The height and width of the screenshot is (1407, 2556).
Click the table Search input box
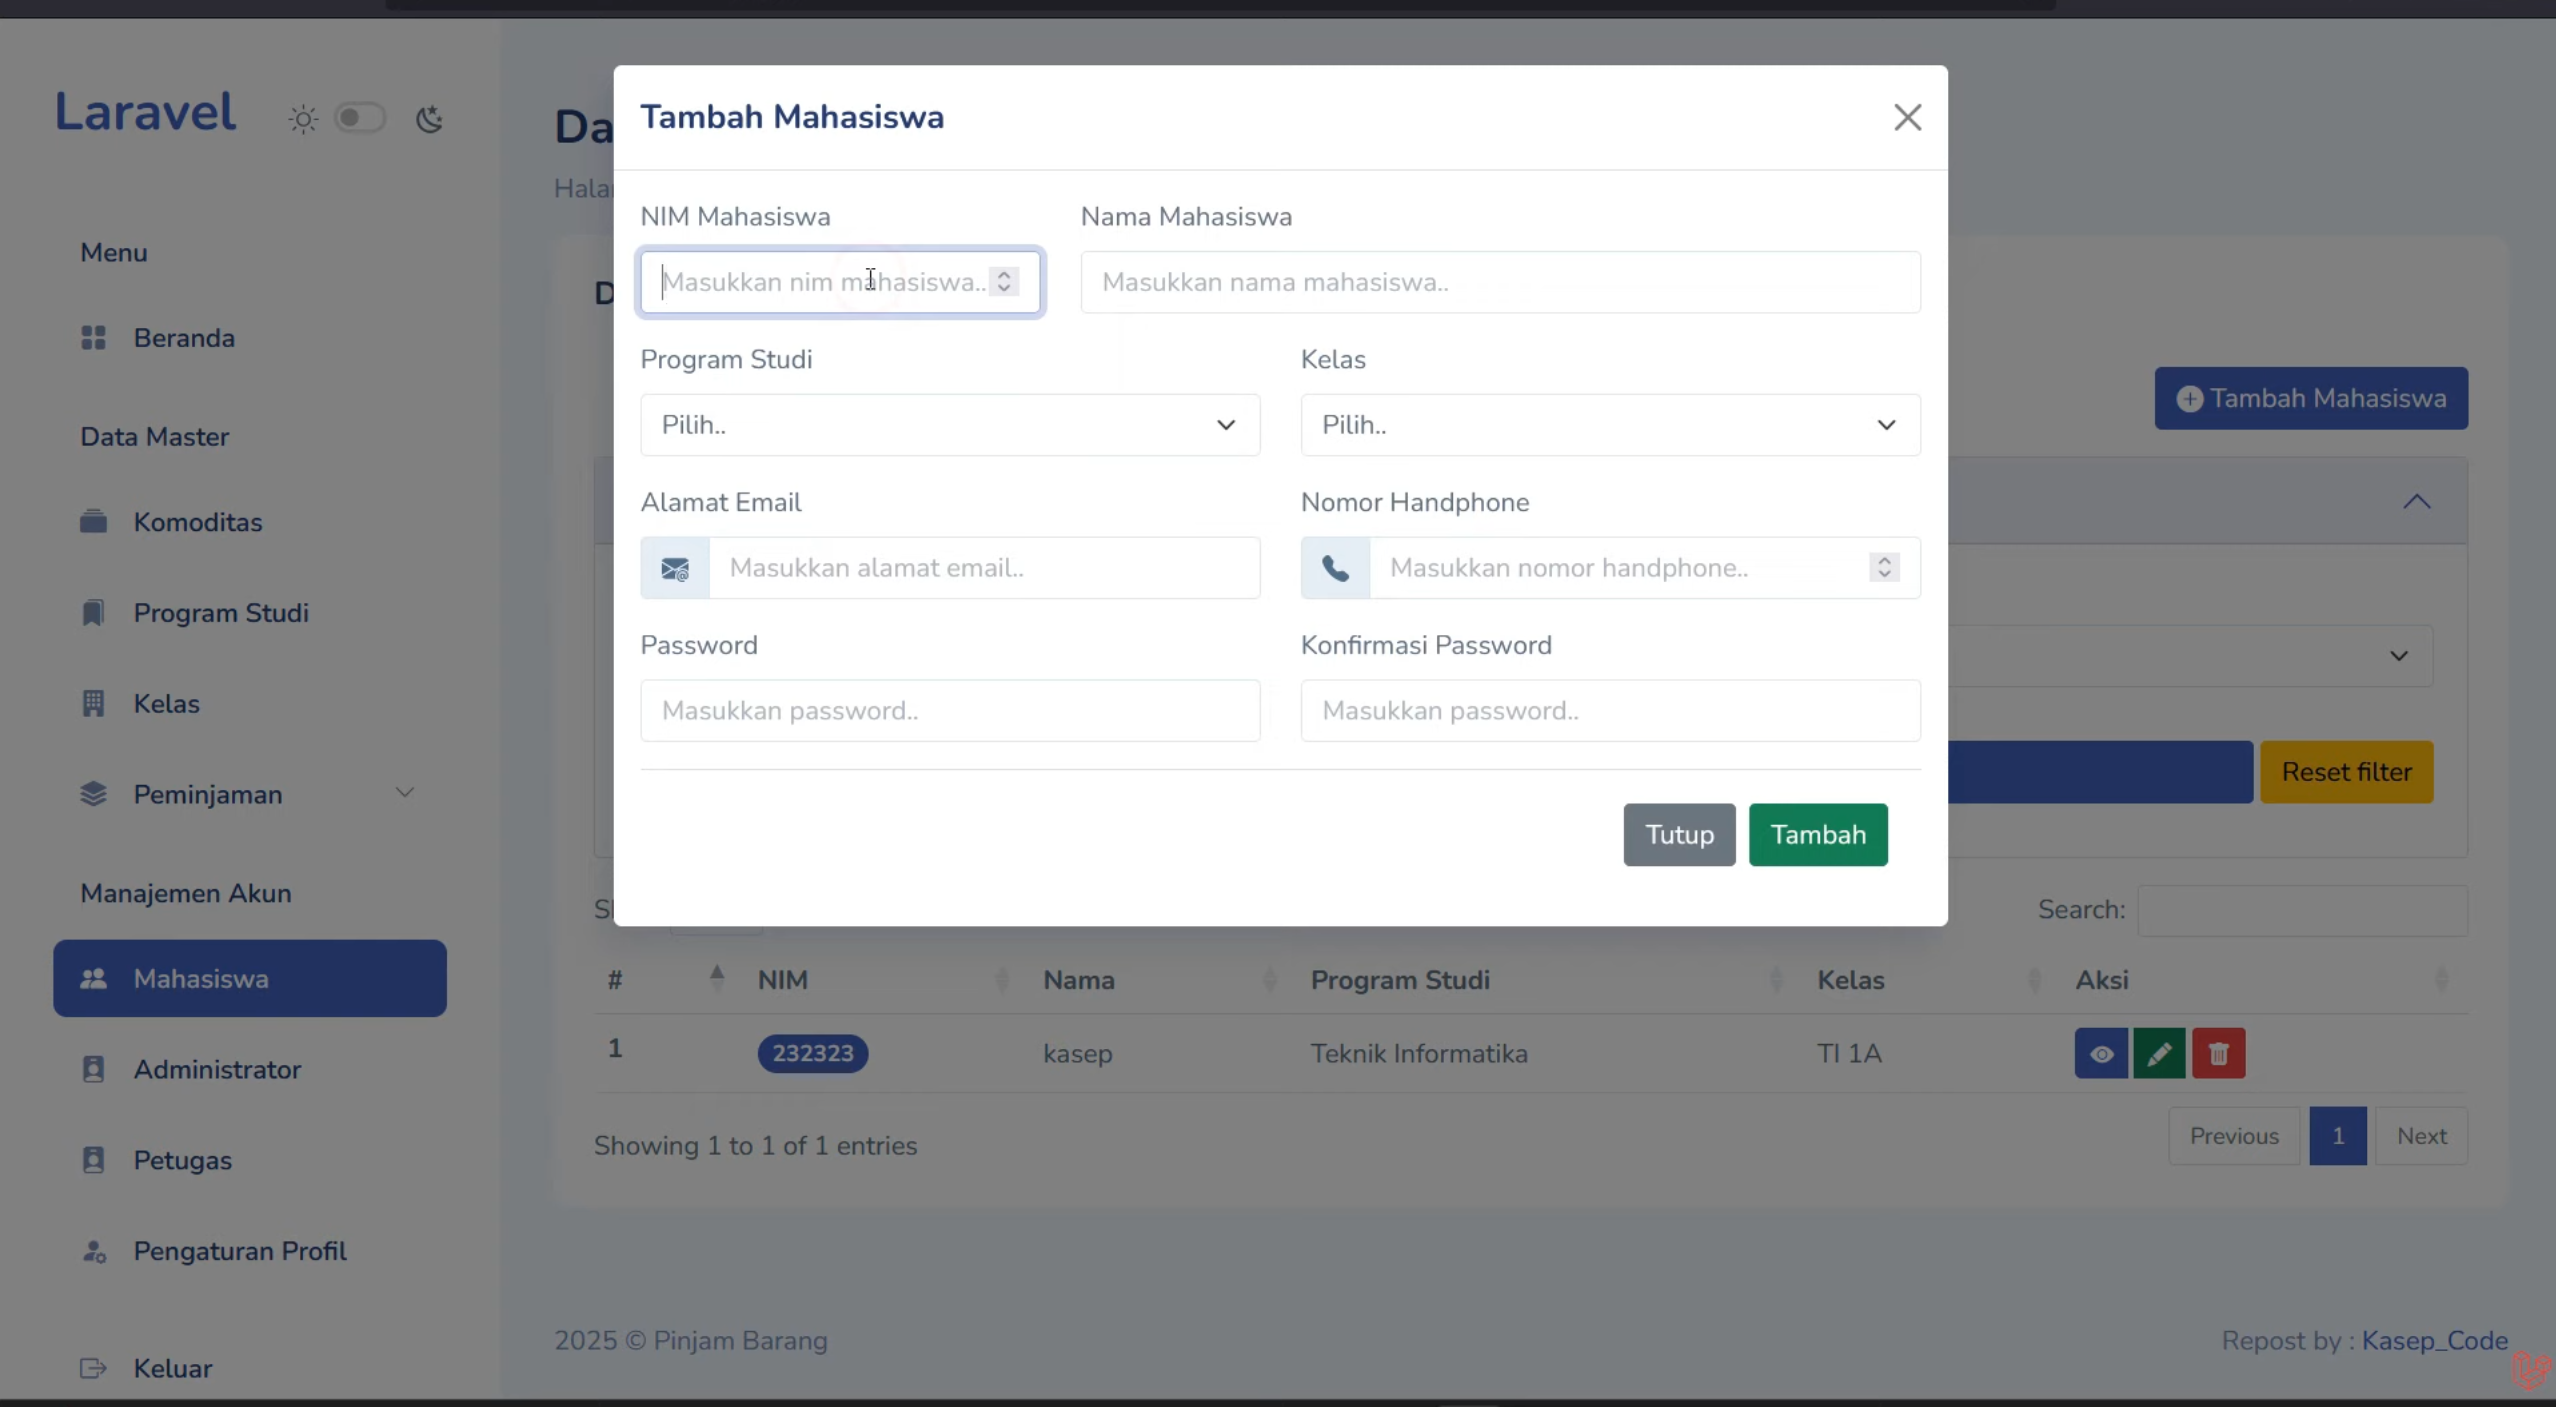[x=2302, y=910]
